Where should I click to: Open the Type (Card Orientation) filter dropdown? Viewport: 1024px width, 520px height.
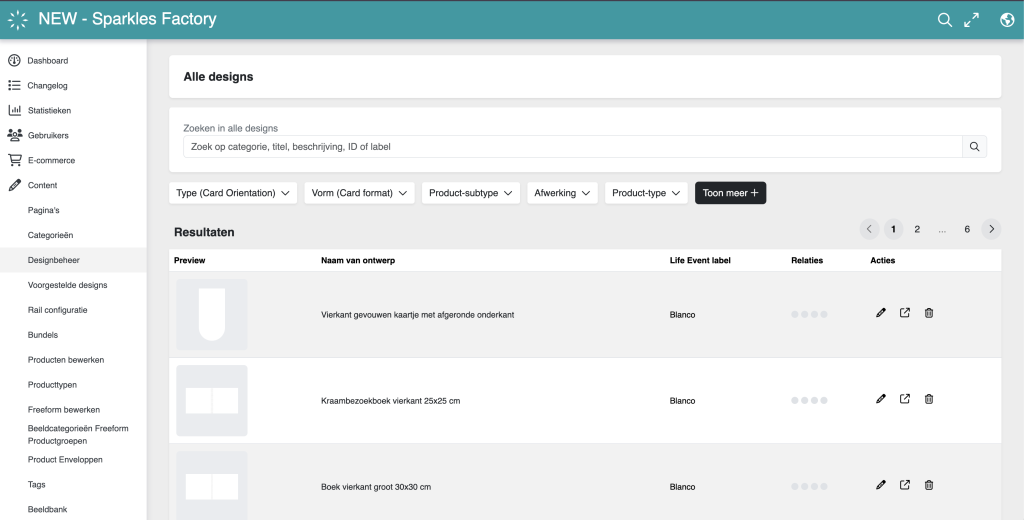pos(233,193)
